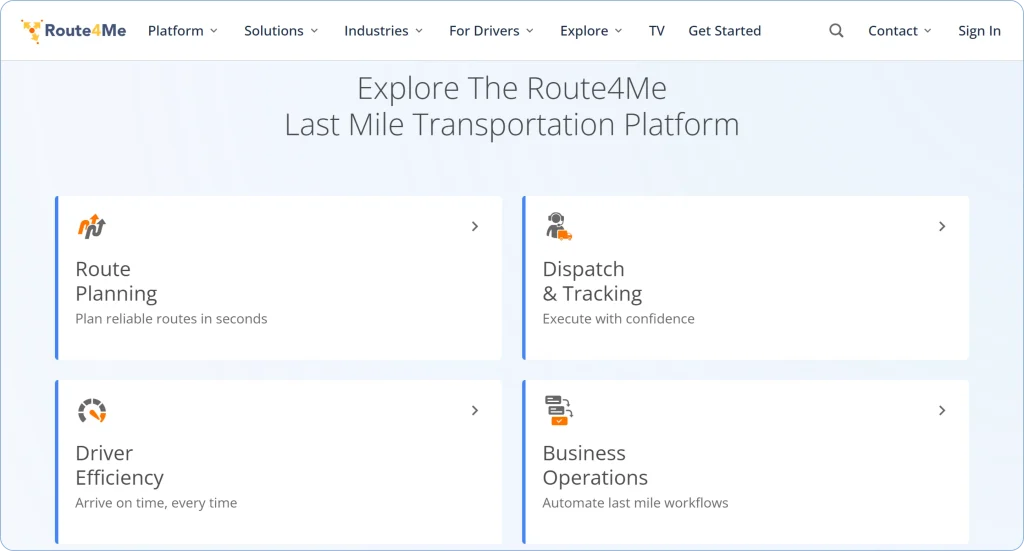Image resolution: width=1024 pixels, height=551 pixels.
Task: Click the Sign In link
Action: 979,31
